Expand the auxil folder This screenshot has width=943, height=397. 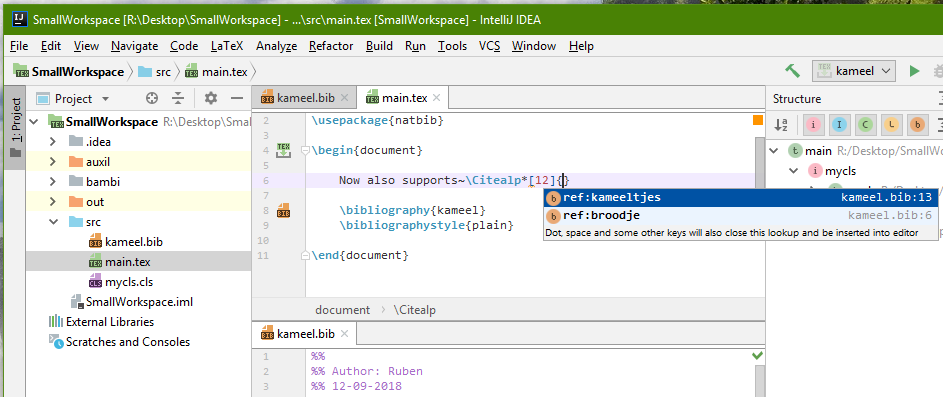click(x=53, y=162)
